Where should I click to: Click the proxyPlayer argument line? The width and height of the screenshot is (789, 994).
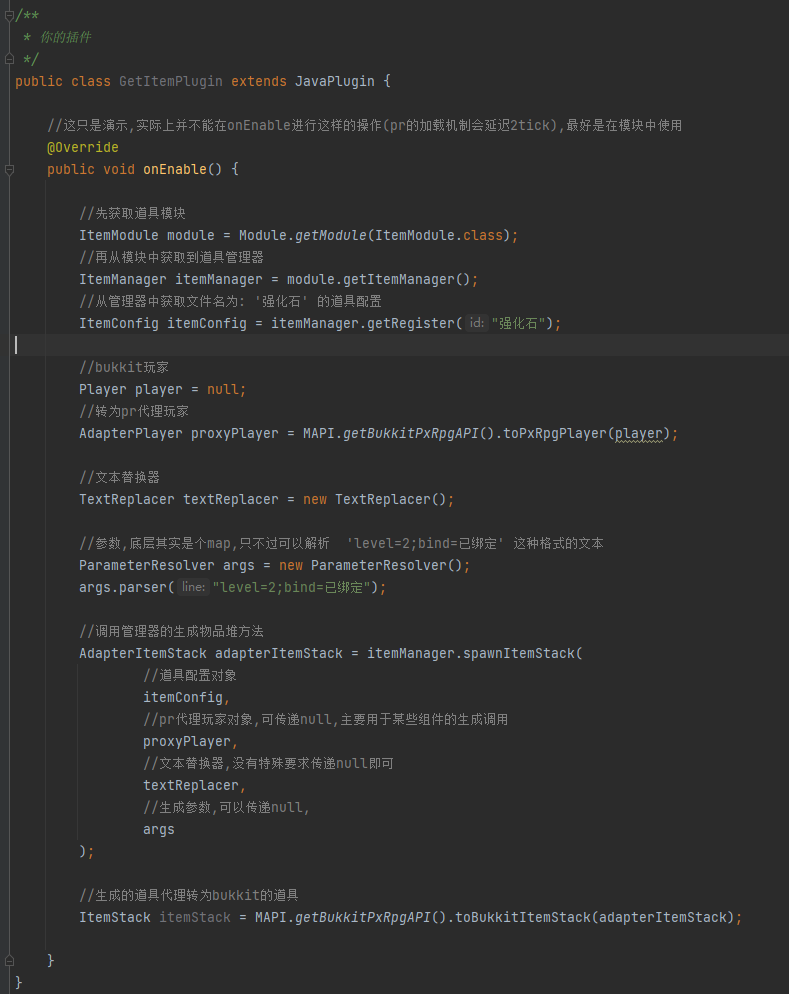click(x=189, y=741)
